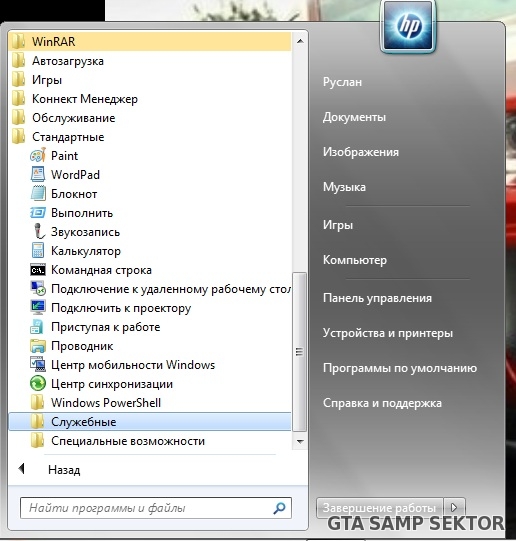This screenshot has height=541, width=516.
Task: Open Центр синхронизации green sync icon
Action: coord(38,384)
